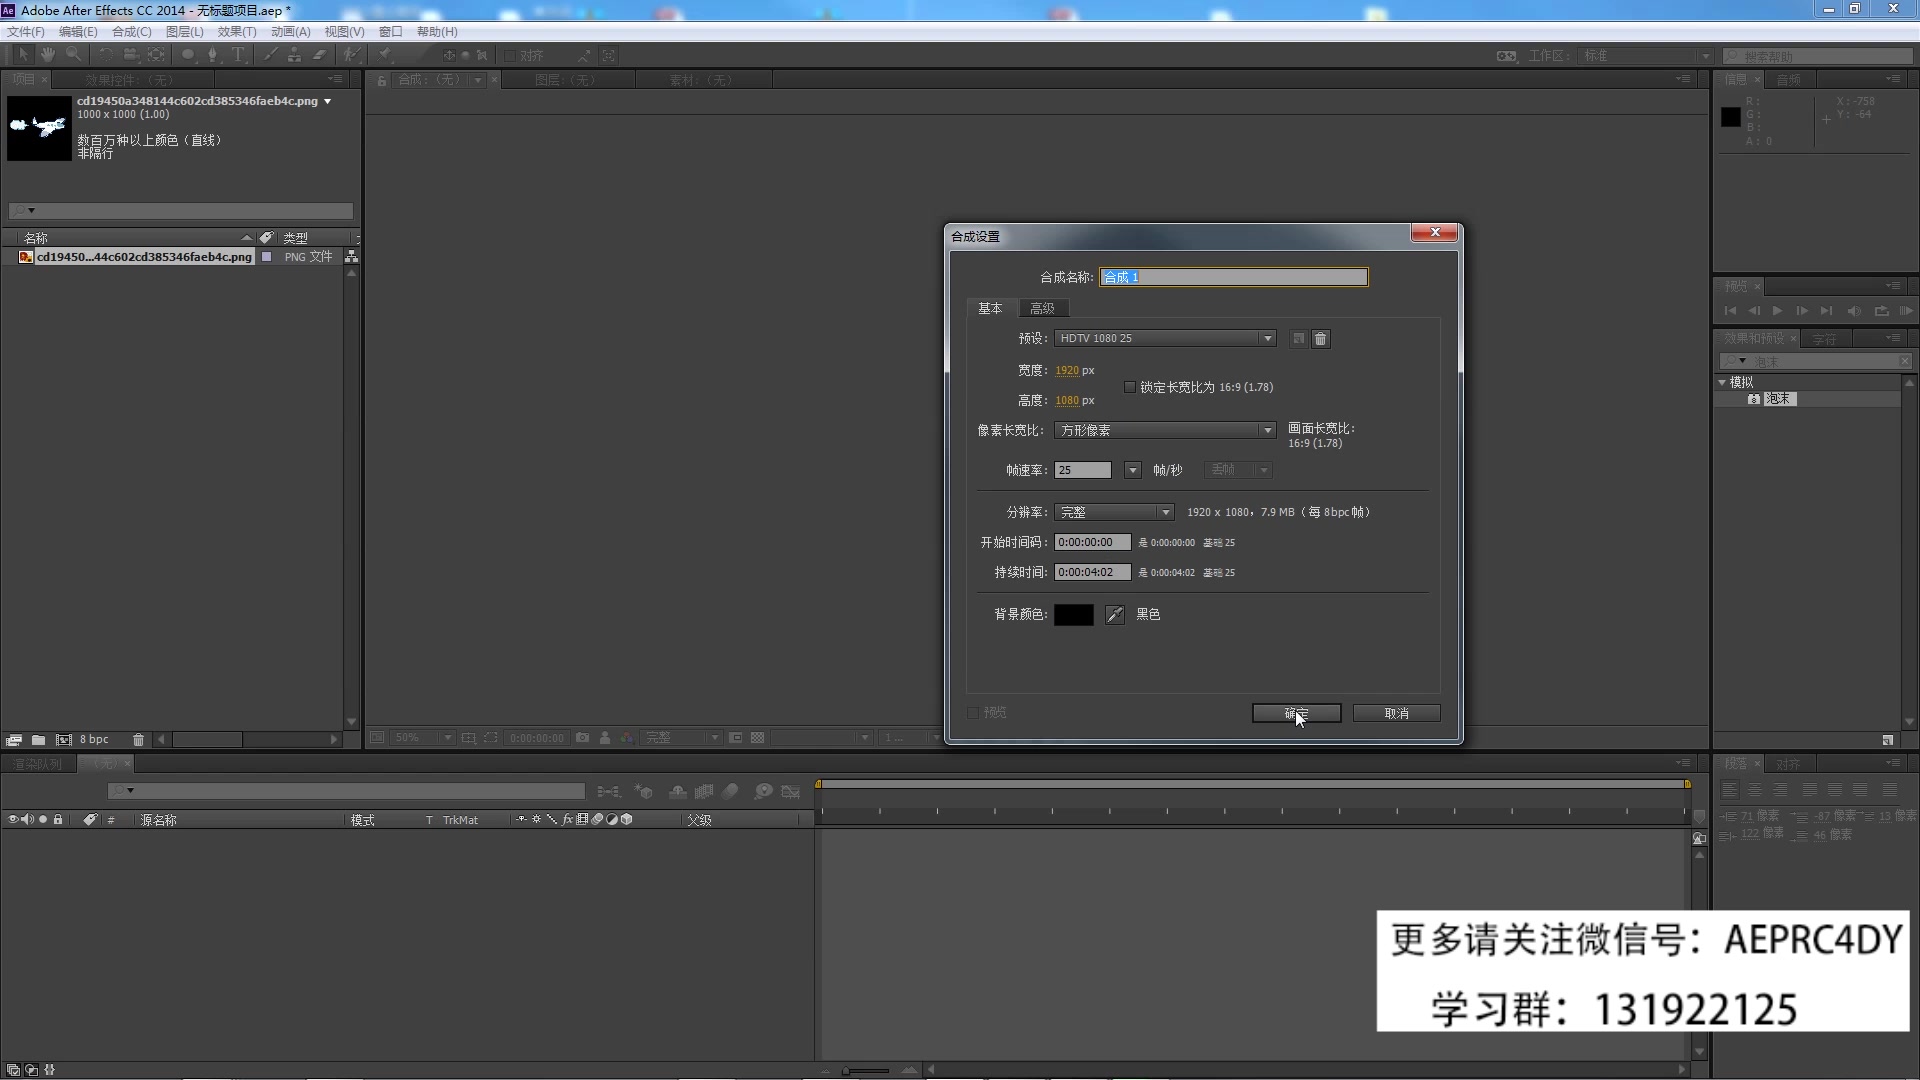Click the black background color swatch
The image size is (1920, 1080).
tap(1073, 615)
